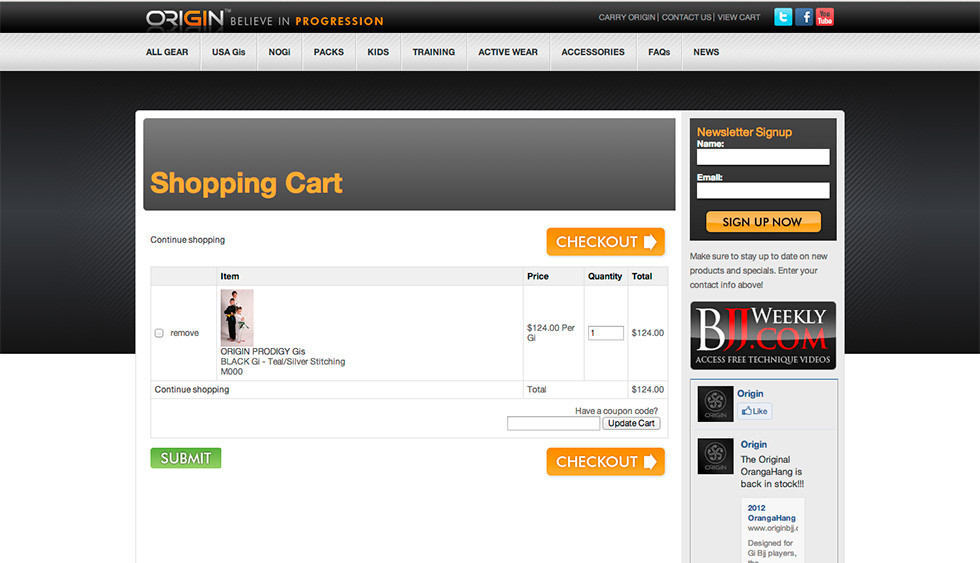Click the ORIGIN PRODIGY Gis item name

click(262, 352)
